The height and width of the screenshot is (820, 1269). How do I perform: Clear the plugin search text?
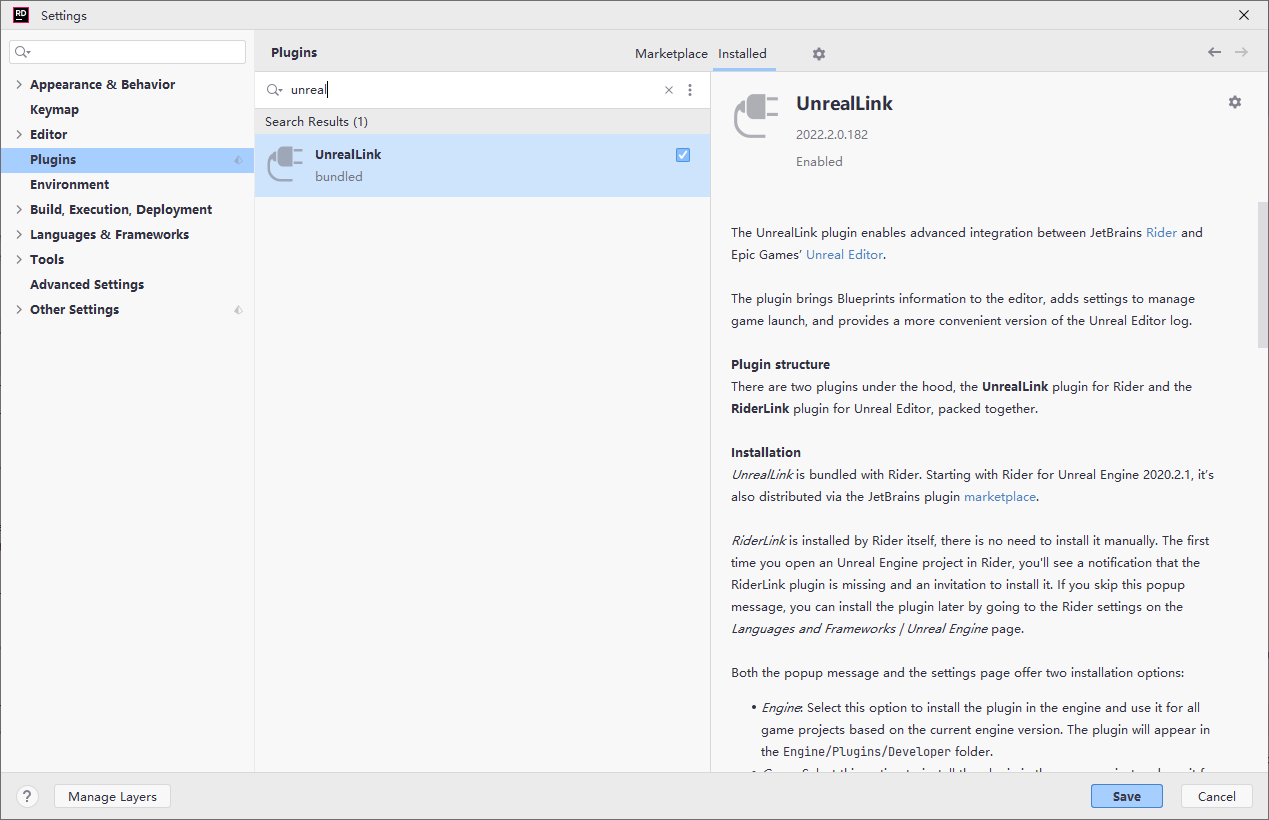[669, 90]
